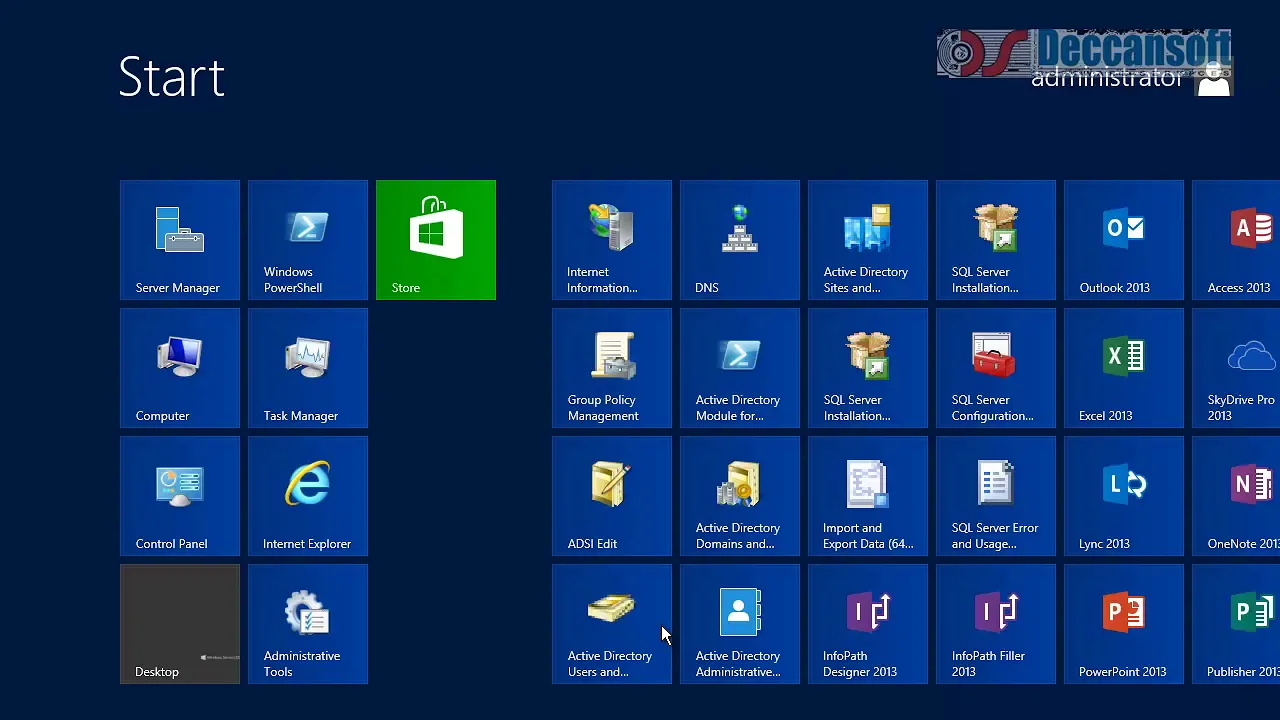Launch OneNote 2013 tile

click(x=1236, y=496)
